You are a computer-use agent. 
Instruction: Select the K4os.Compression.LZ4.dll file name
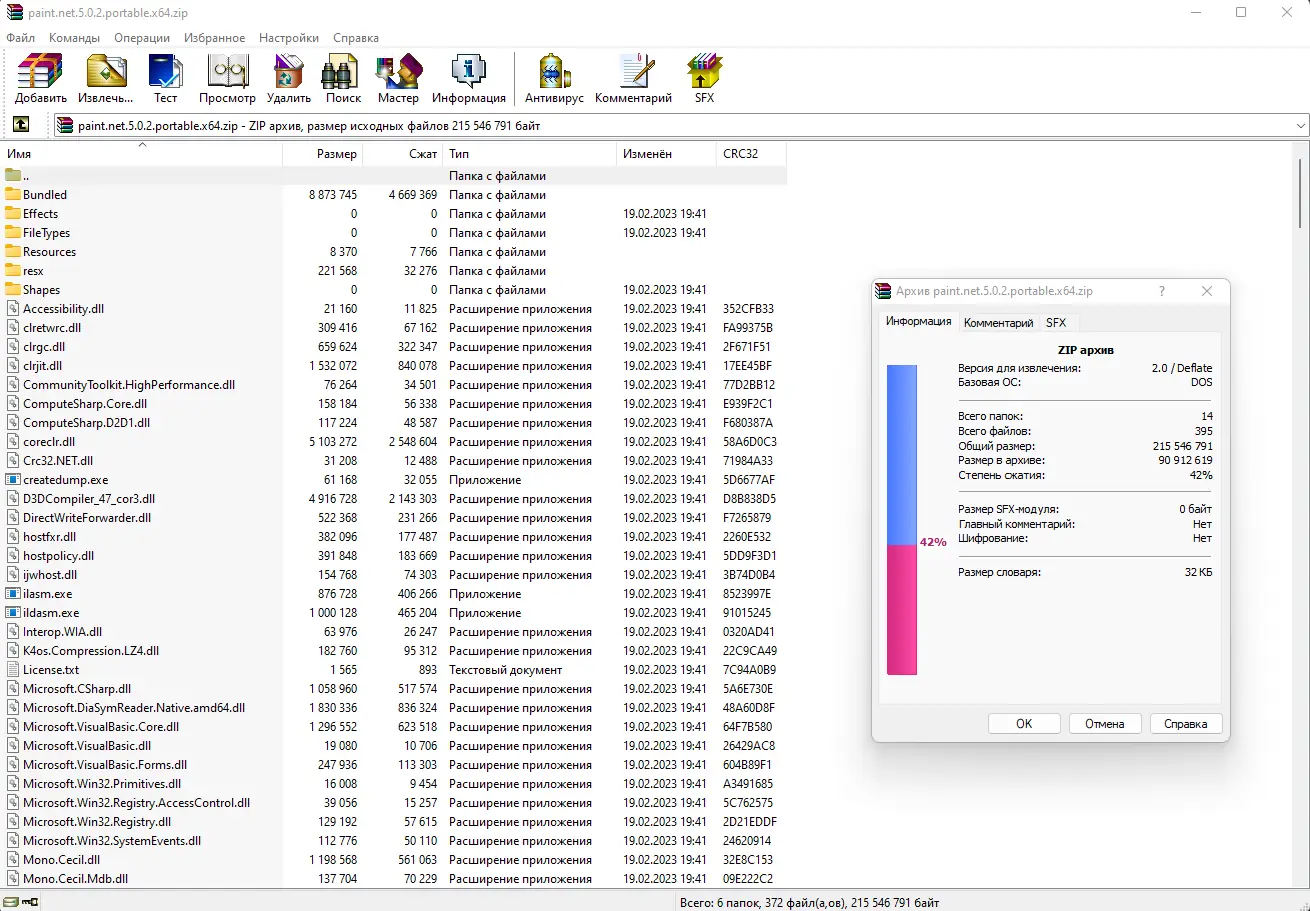click(91, 650)
